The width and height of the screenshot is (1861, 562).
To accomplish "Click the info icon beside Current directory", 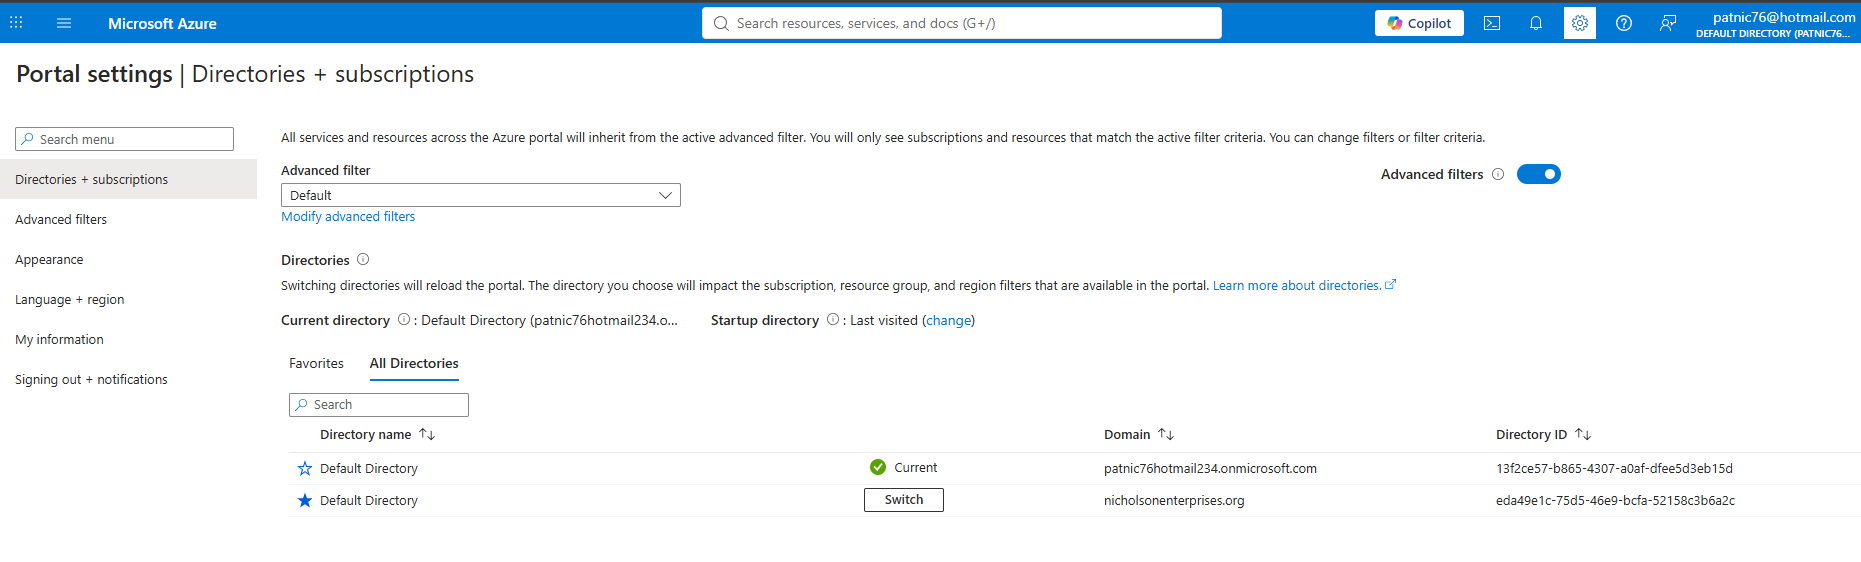I will [x=404, y=320].
